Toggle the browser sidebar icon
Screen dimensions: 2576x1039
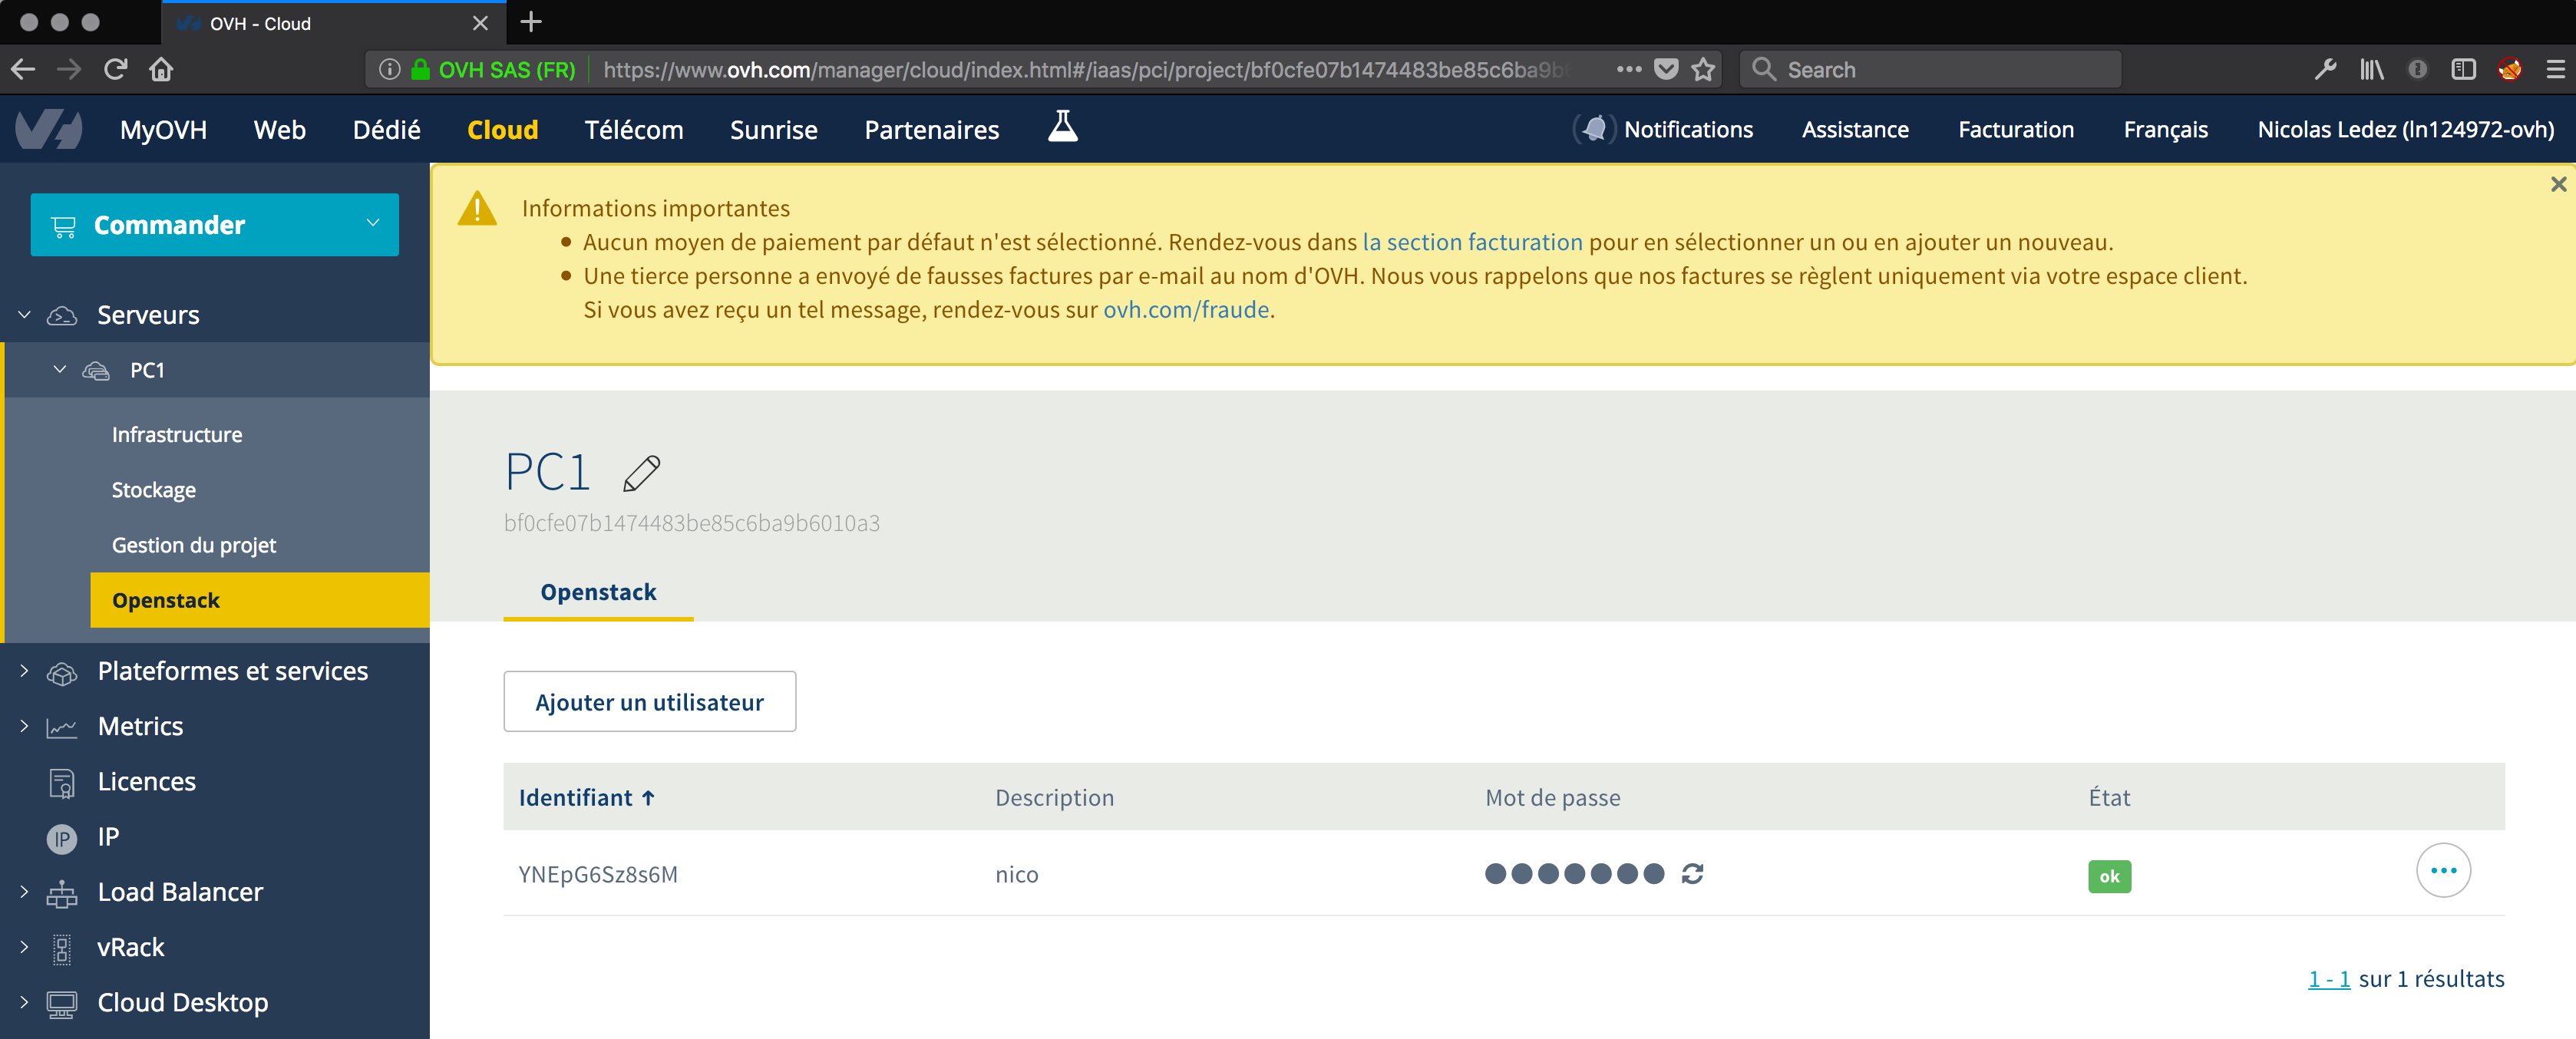coord(2463,69)
